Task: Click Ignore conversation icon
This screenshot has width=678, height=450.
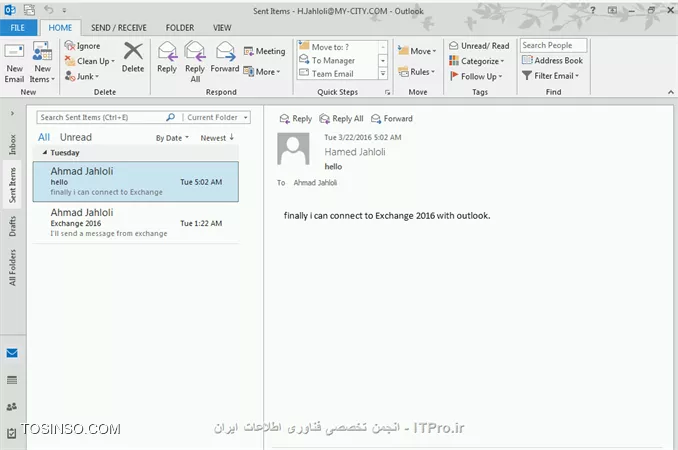Action: click(x=82, y=46)
